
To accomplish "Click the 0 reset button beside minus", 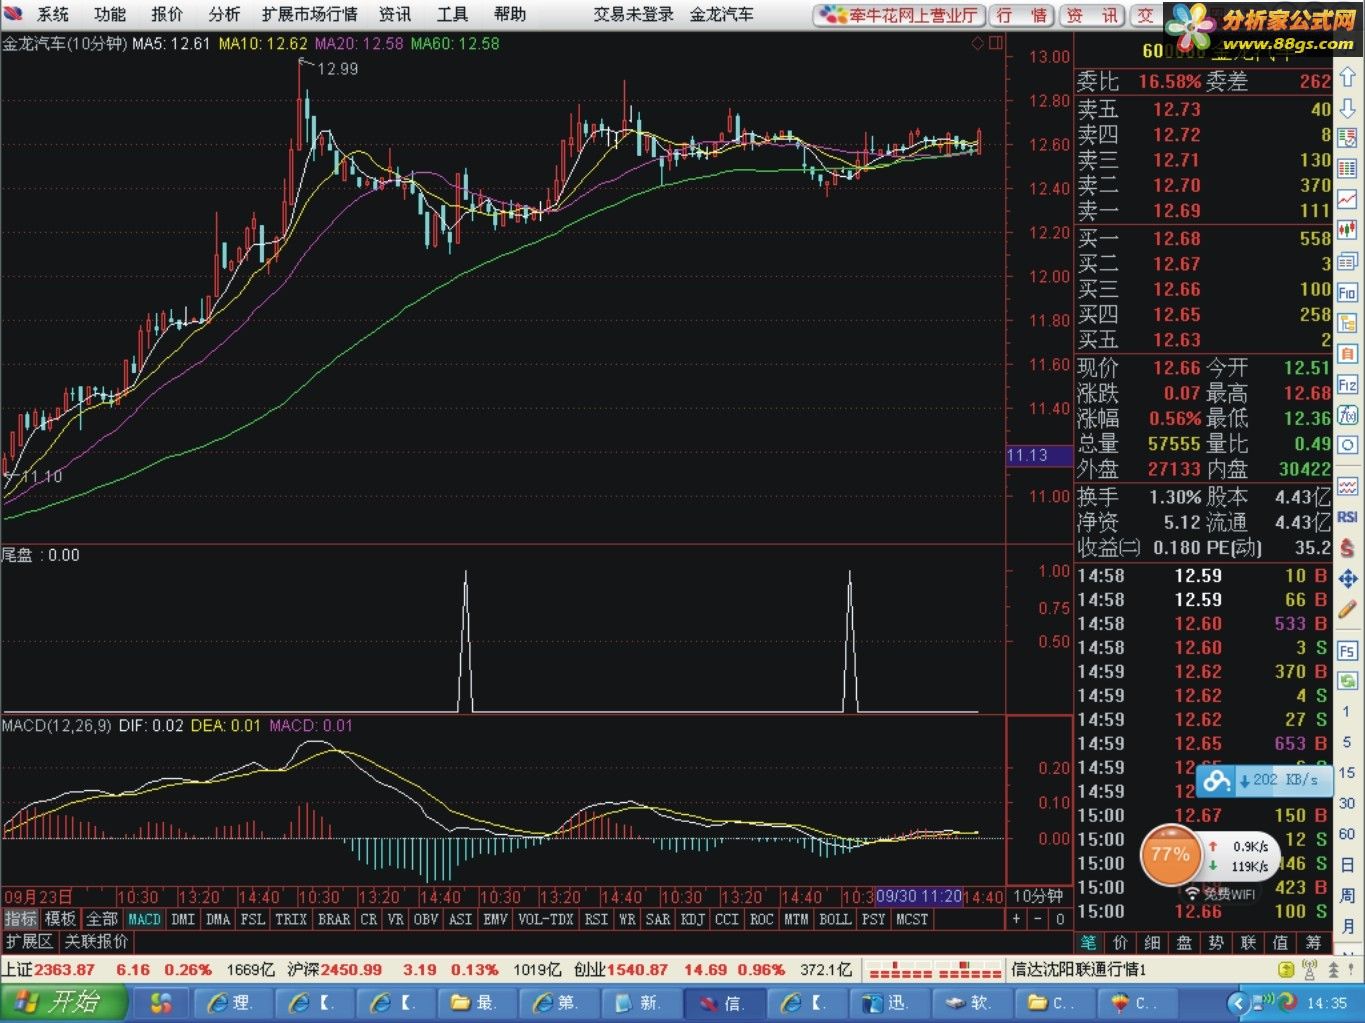I will 1059,919.
